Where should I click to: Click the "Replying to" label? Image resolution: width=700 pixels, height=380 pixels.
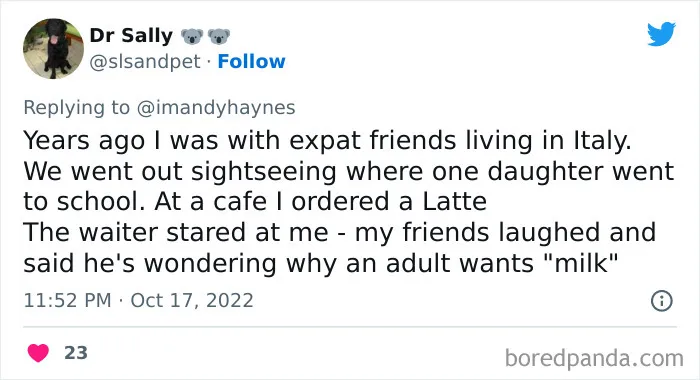point(77,108)
